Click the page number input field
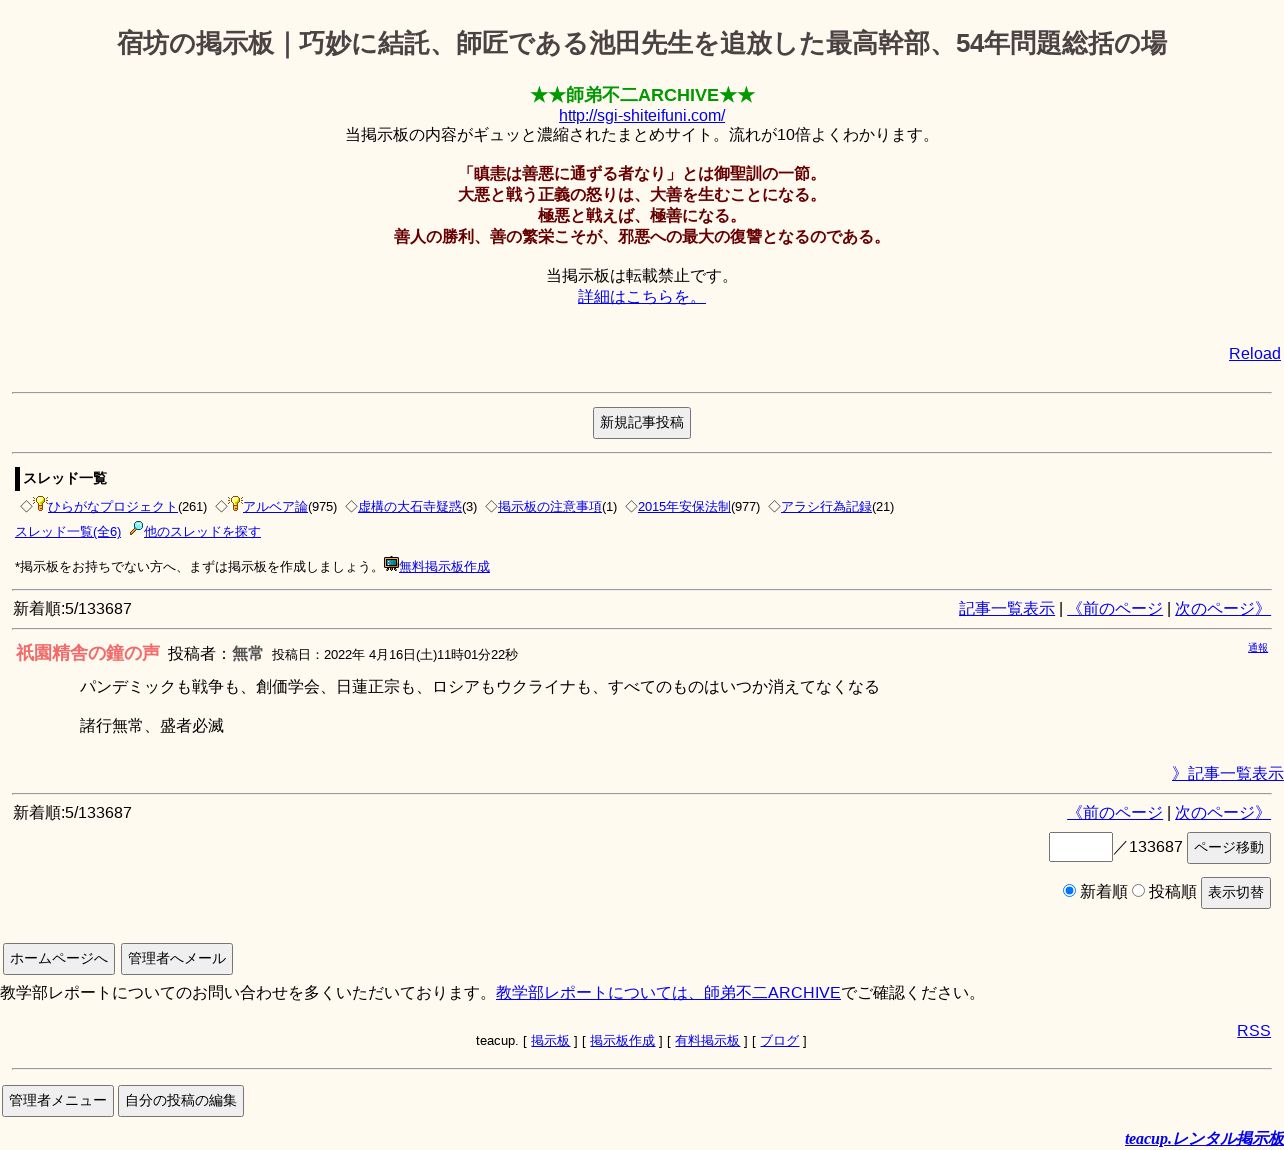1284x1150 pixels. (1080, 847)
